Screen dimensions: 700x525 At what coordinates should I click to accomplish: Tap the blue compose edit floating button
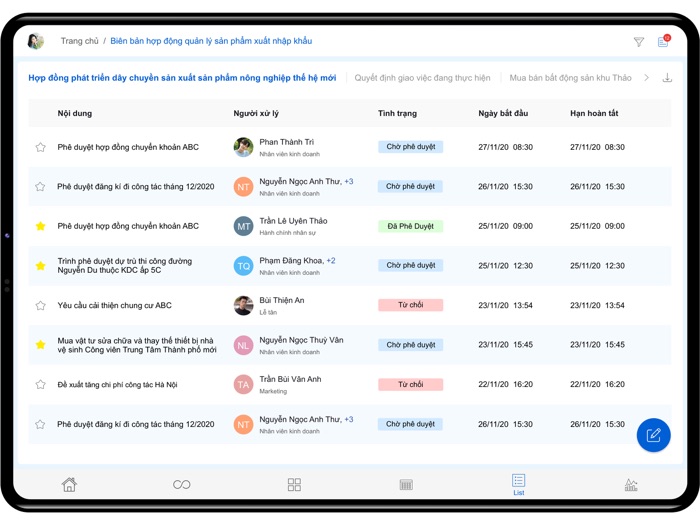(x=654, y=435)
